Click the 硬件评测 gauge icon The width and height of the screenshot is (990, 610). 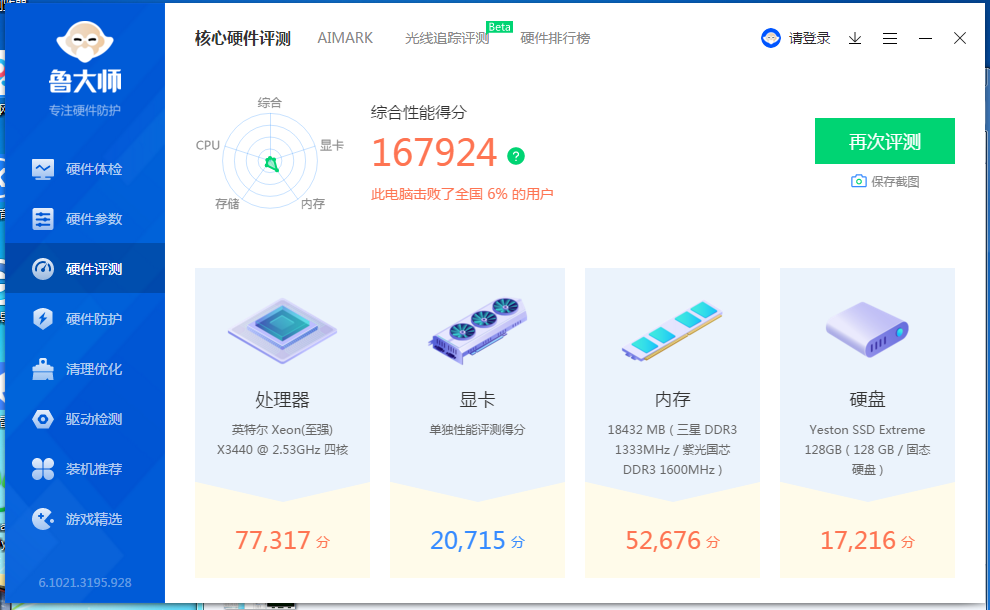click(43, 269)
